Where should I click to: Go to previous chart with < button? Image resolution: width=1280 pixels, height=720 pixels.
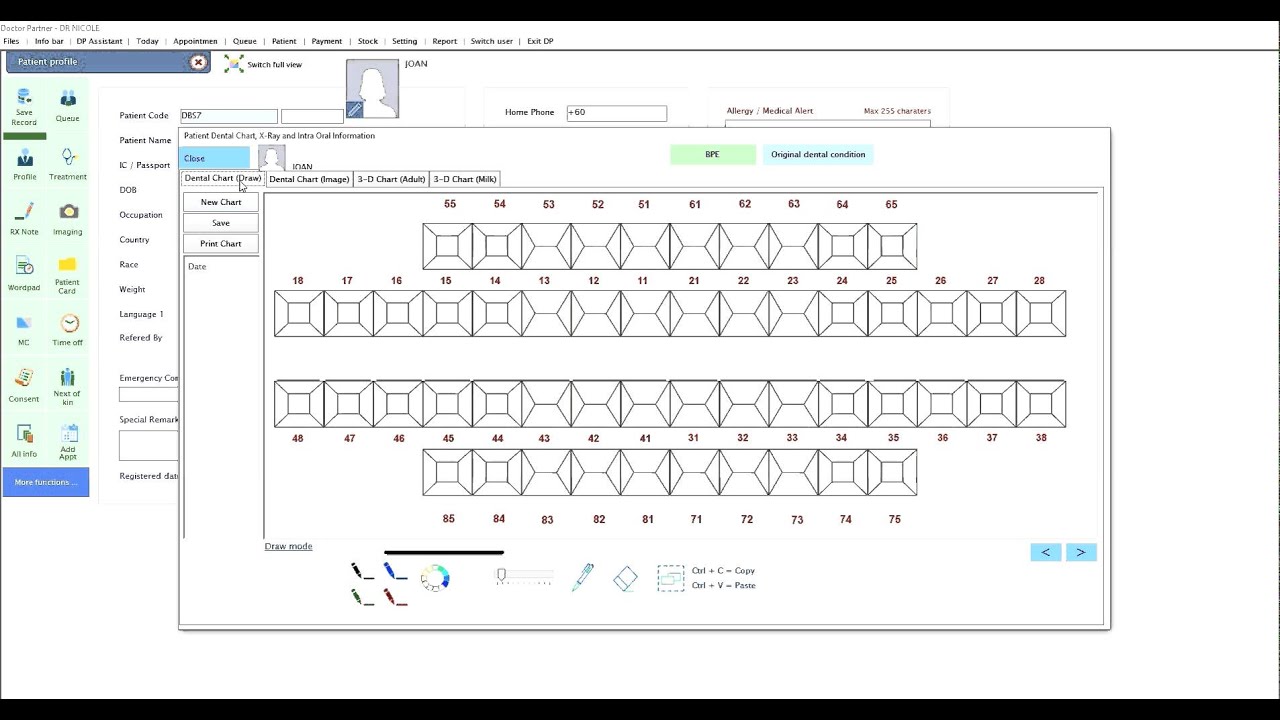click(x=1046, y=552)
